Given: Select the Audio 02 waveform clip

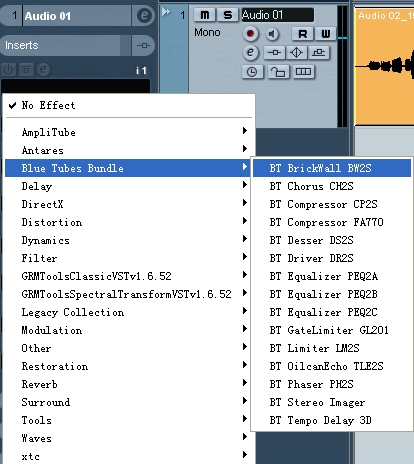Looking at the screenshot, I should (x=384, y=67).
